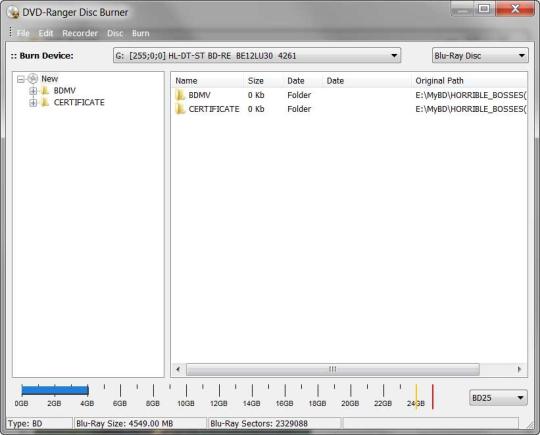Click the red capacity limit marker
This screenshot has width=540, height=435.
433,396
